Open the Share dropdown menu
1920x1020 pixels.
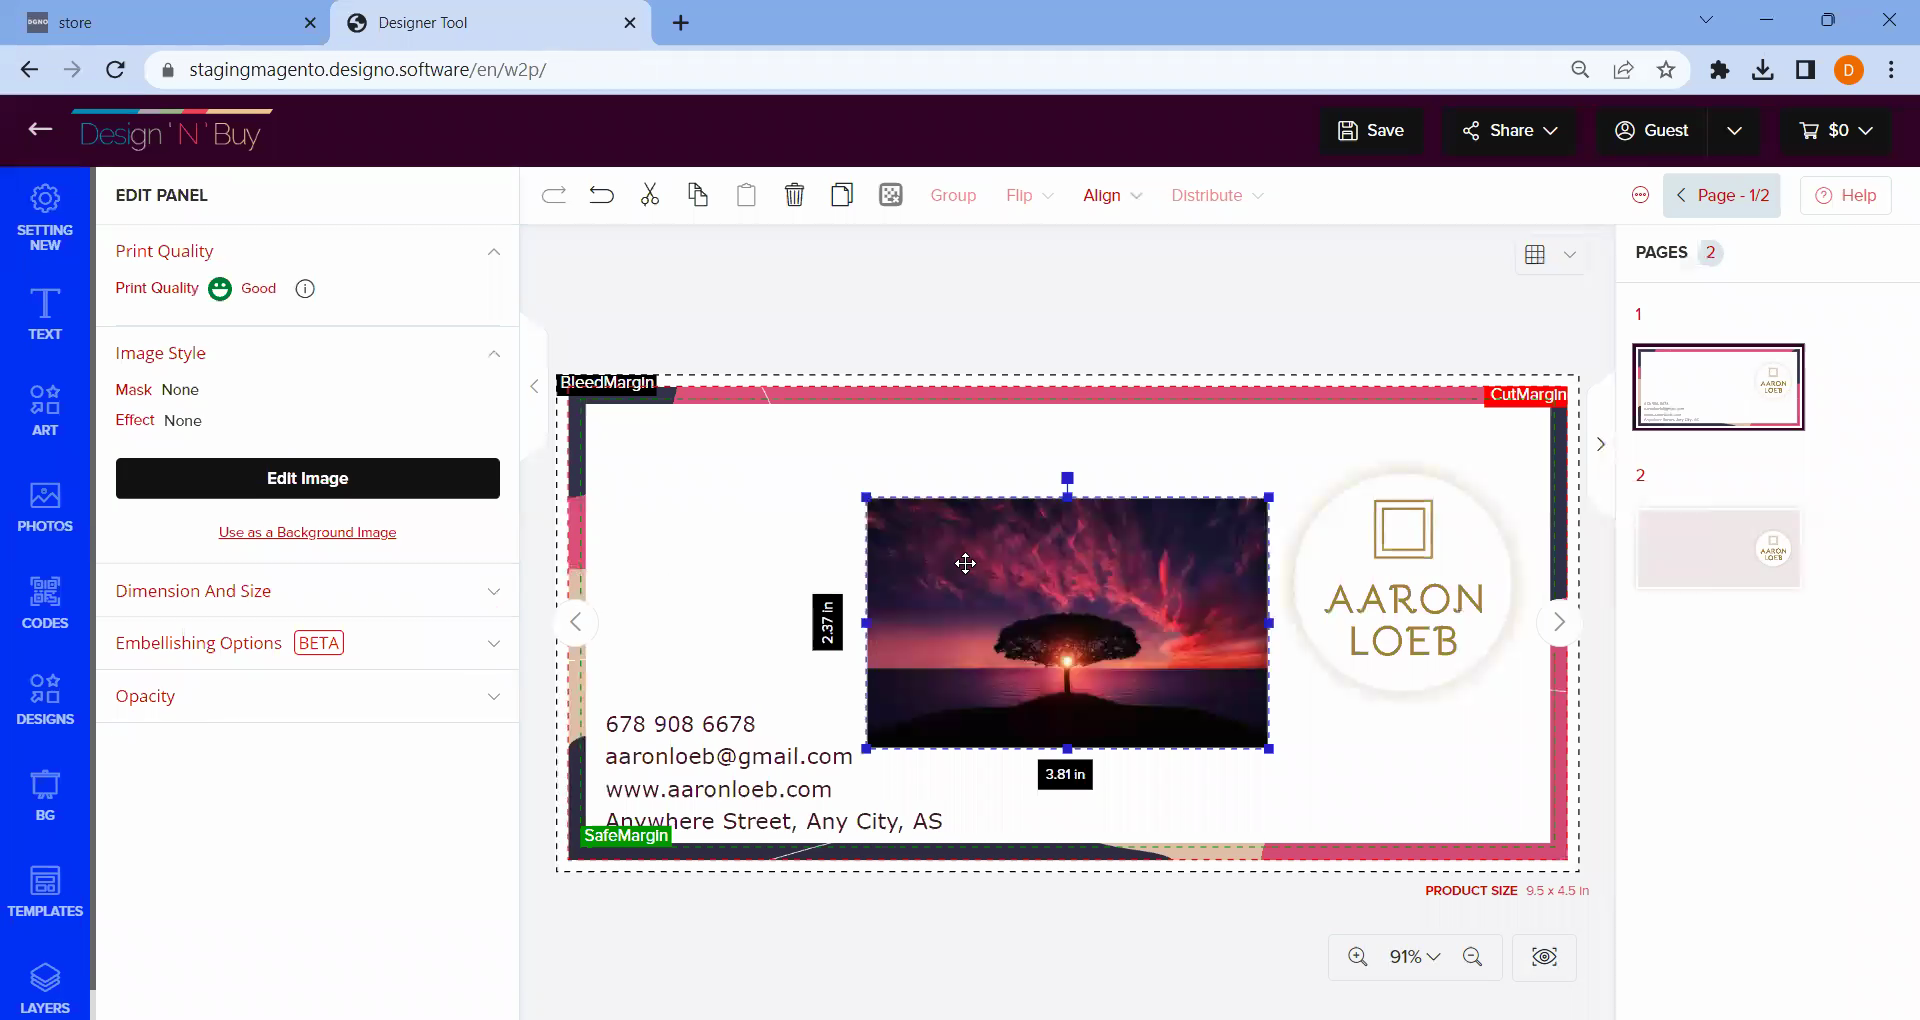[1509, 130]
